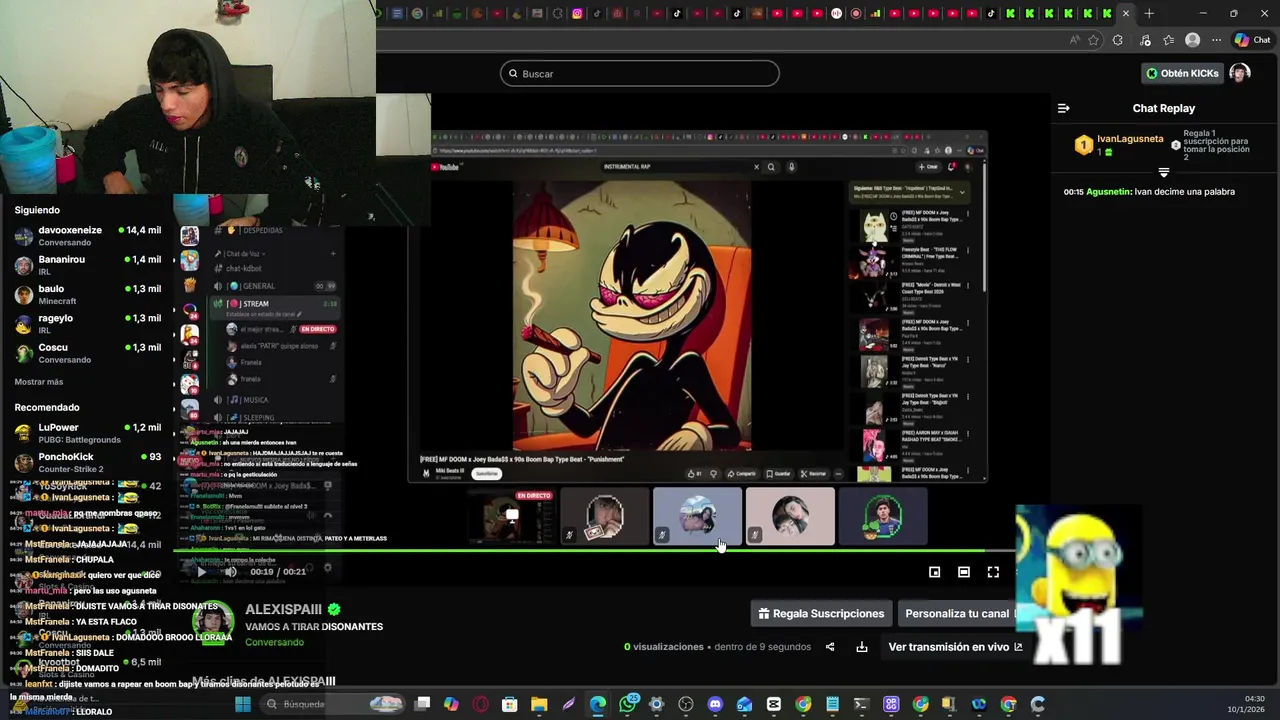Open davooxeneize channel in Siguiendo list
This screenshot has height=720, width=1280.
pyautogui.click(x=88, y=236)
